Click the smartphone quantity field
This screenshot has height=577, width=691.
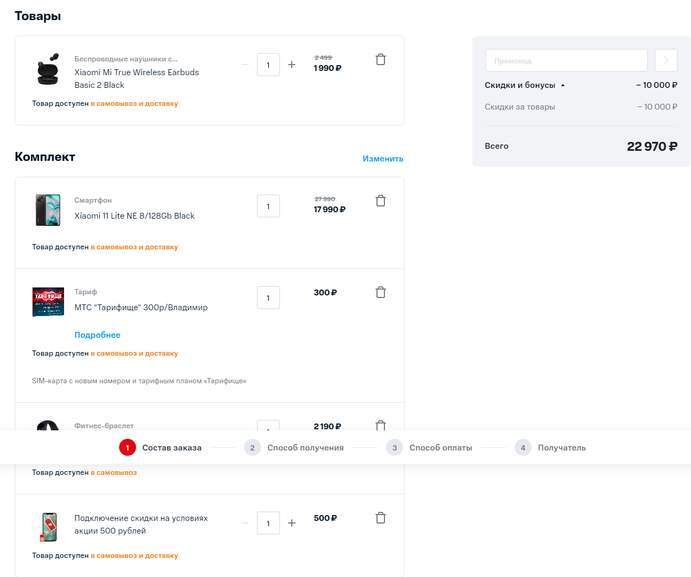point(268,207)
